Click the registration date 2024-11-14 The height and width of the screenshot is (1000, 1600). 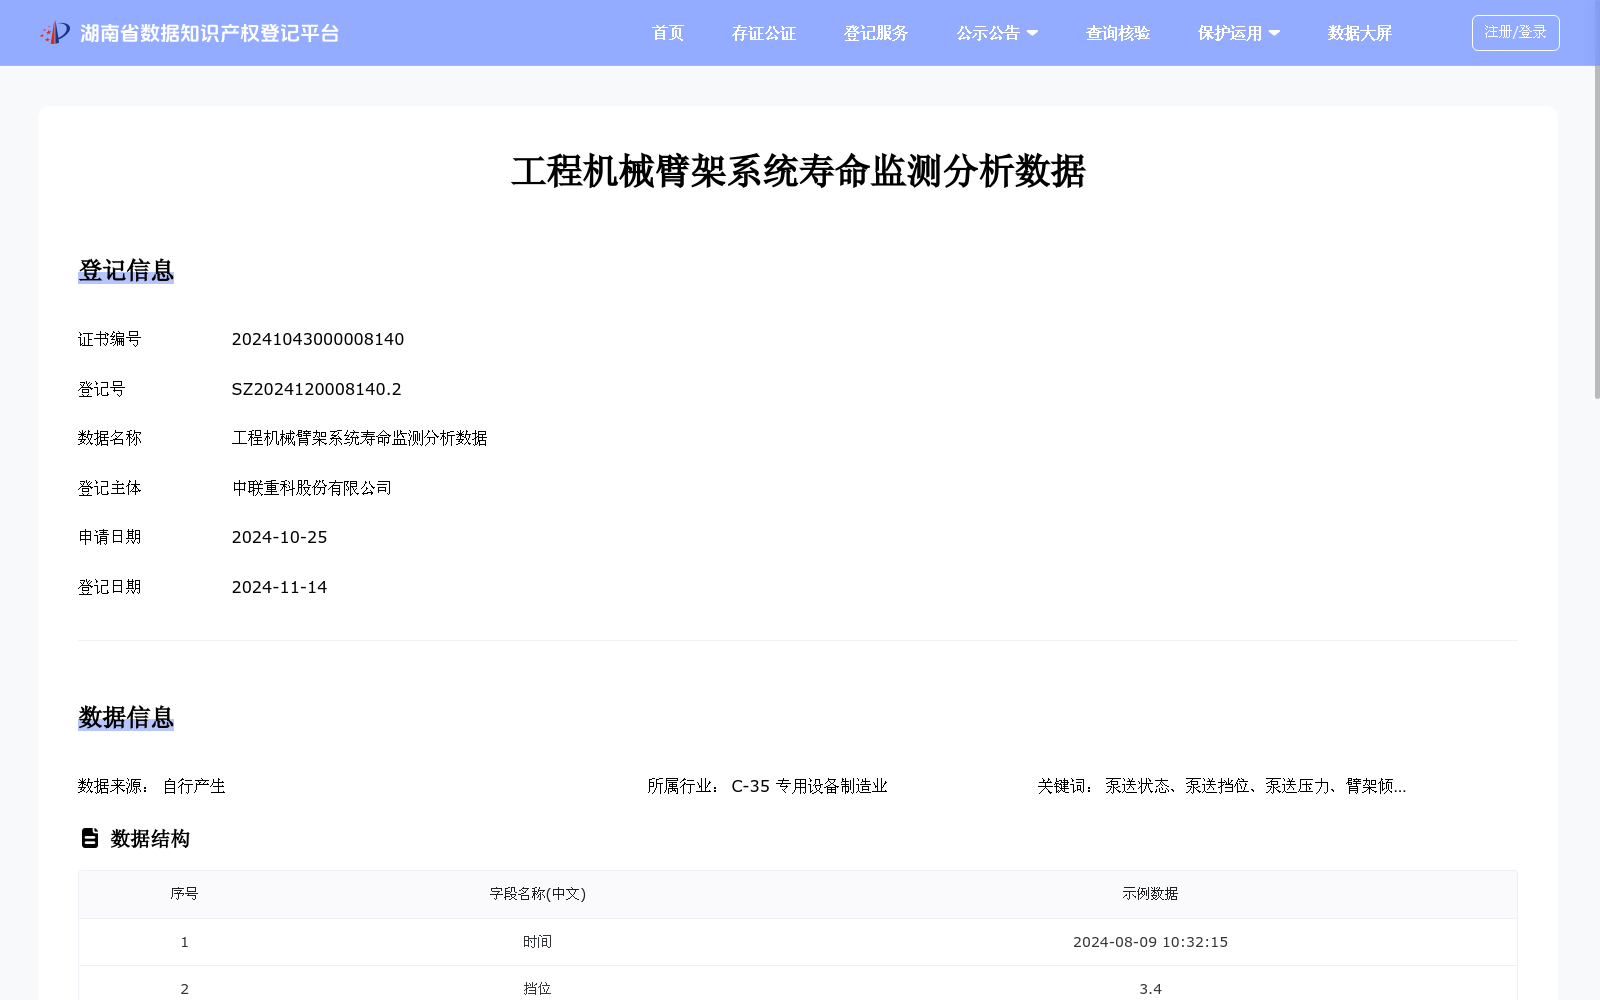(x=280, y=587)
